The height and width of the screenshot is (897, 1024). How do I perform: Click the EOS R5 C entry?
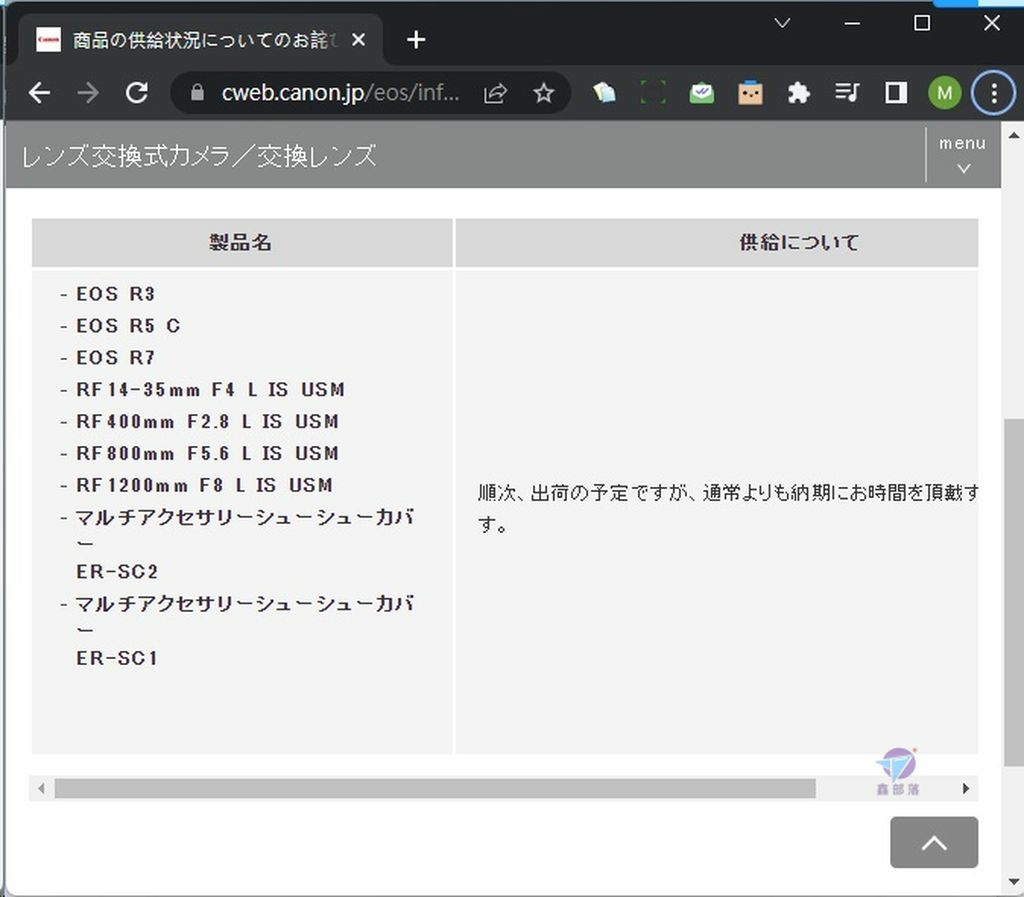(128, 326)
